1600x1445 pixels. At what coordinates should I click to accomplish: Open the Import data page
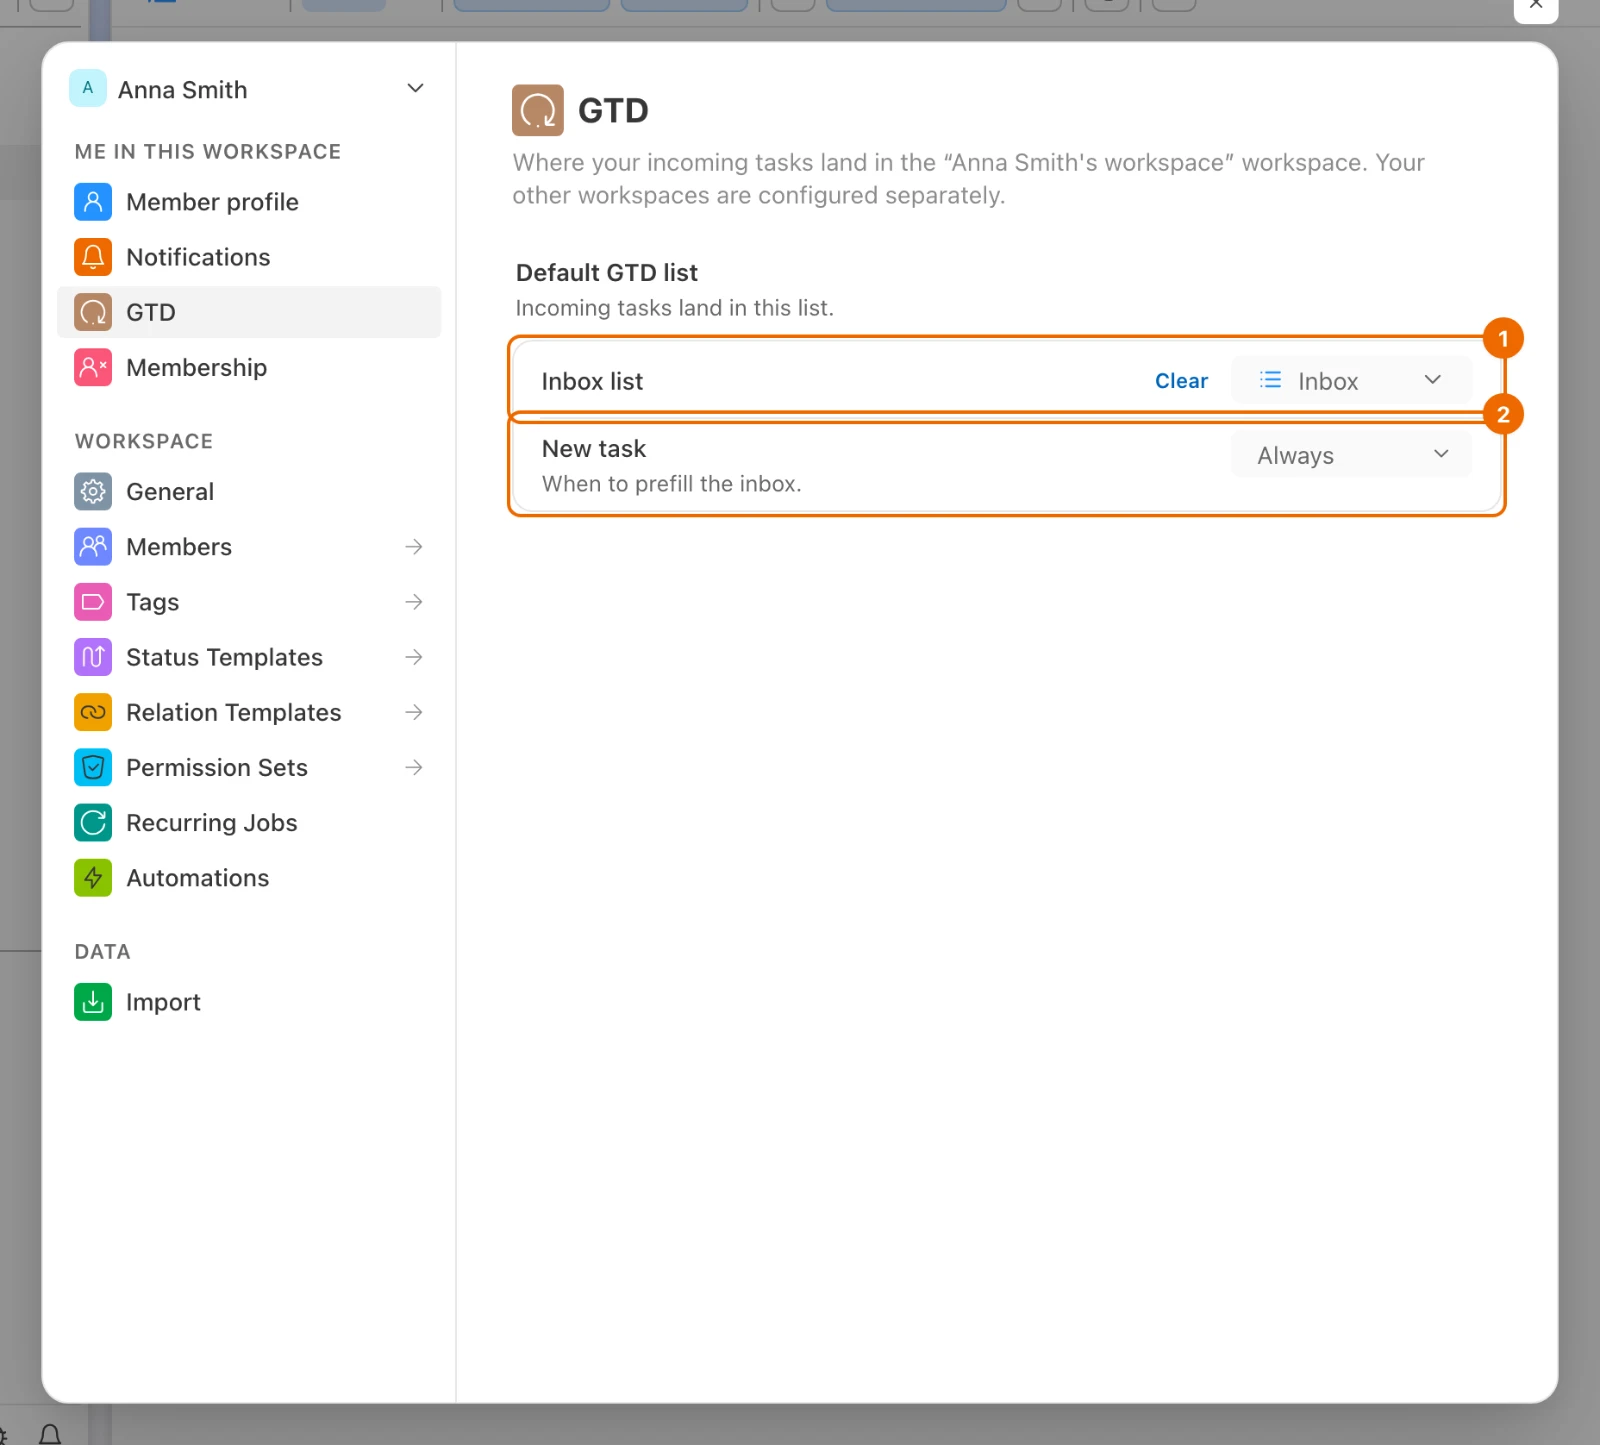(249, 1002)
